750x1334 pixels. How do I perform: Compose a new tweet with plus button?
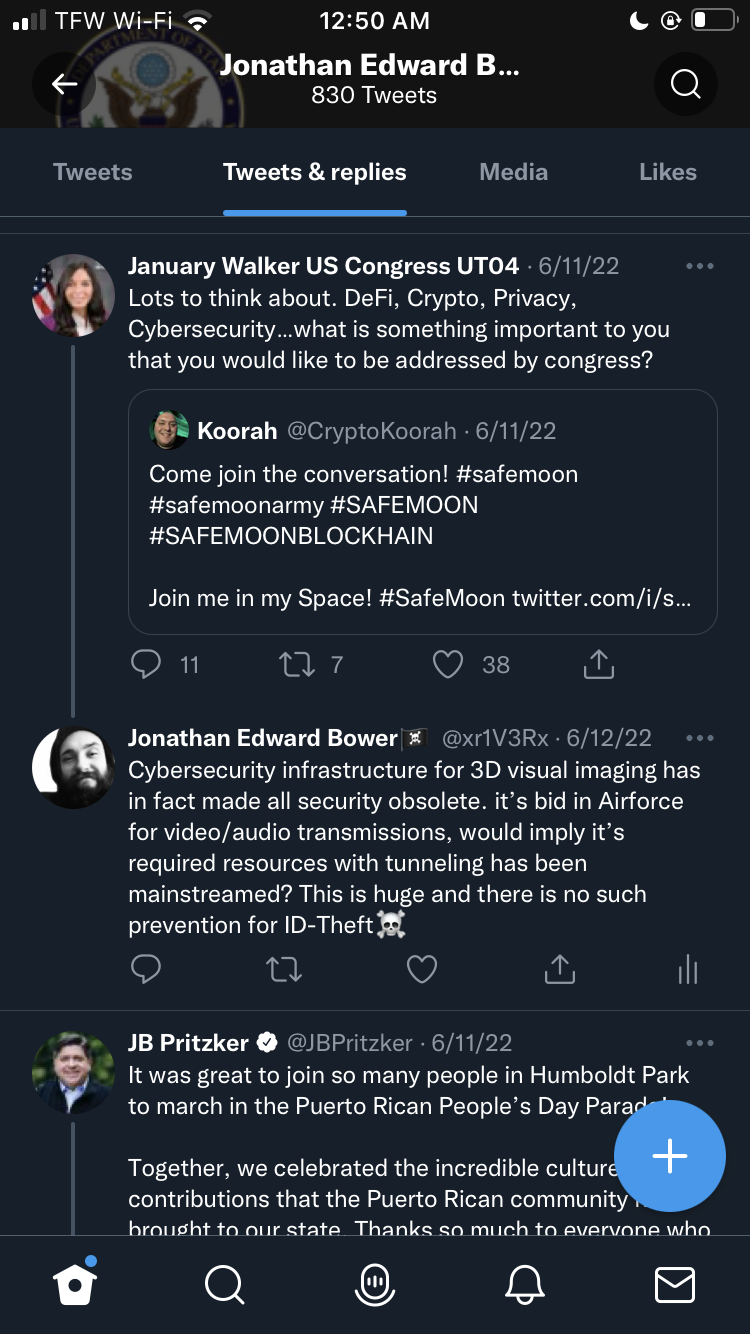669,1156
